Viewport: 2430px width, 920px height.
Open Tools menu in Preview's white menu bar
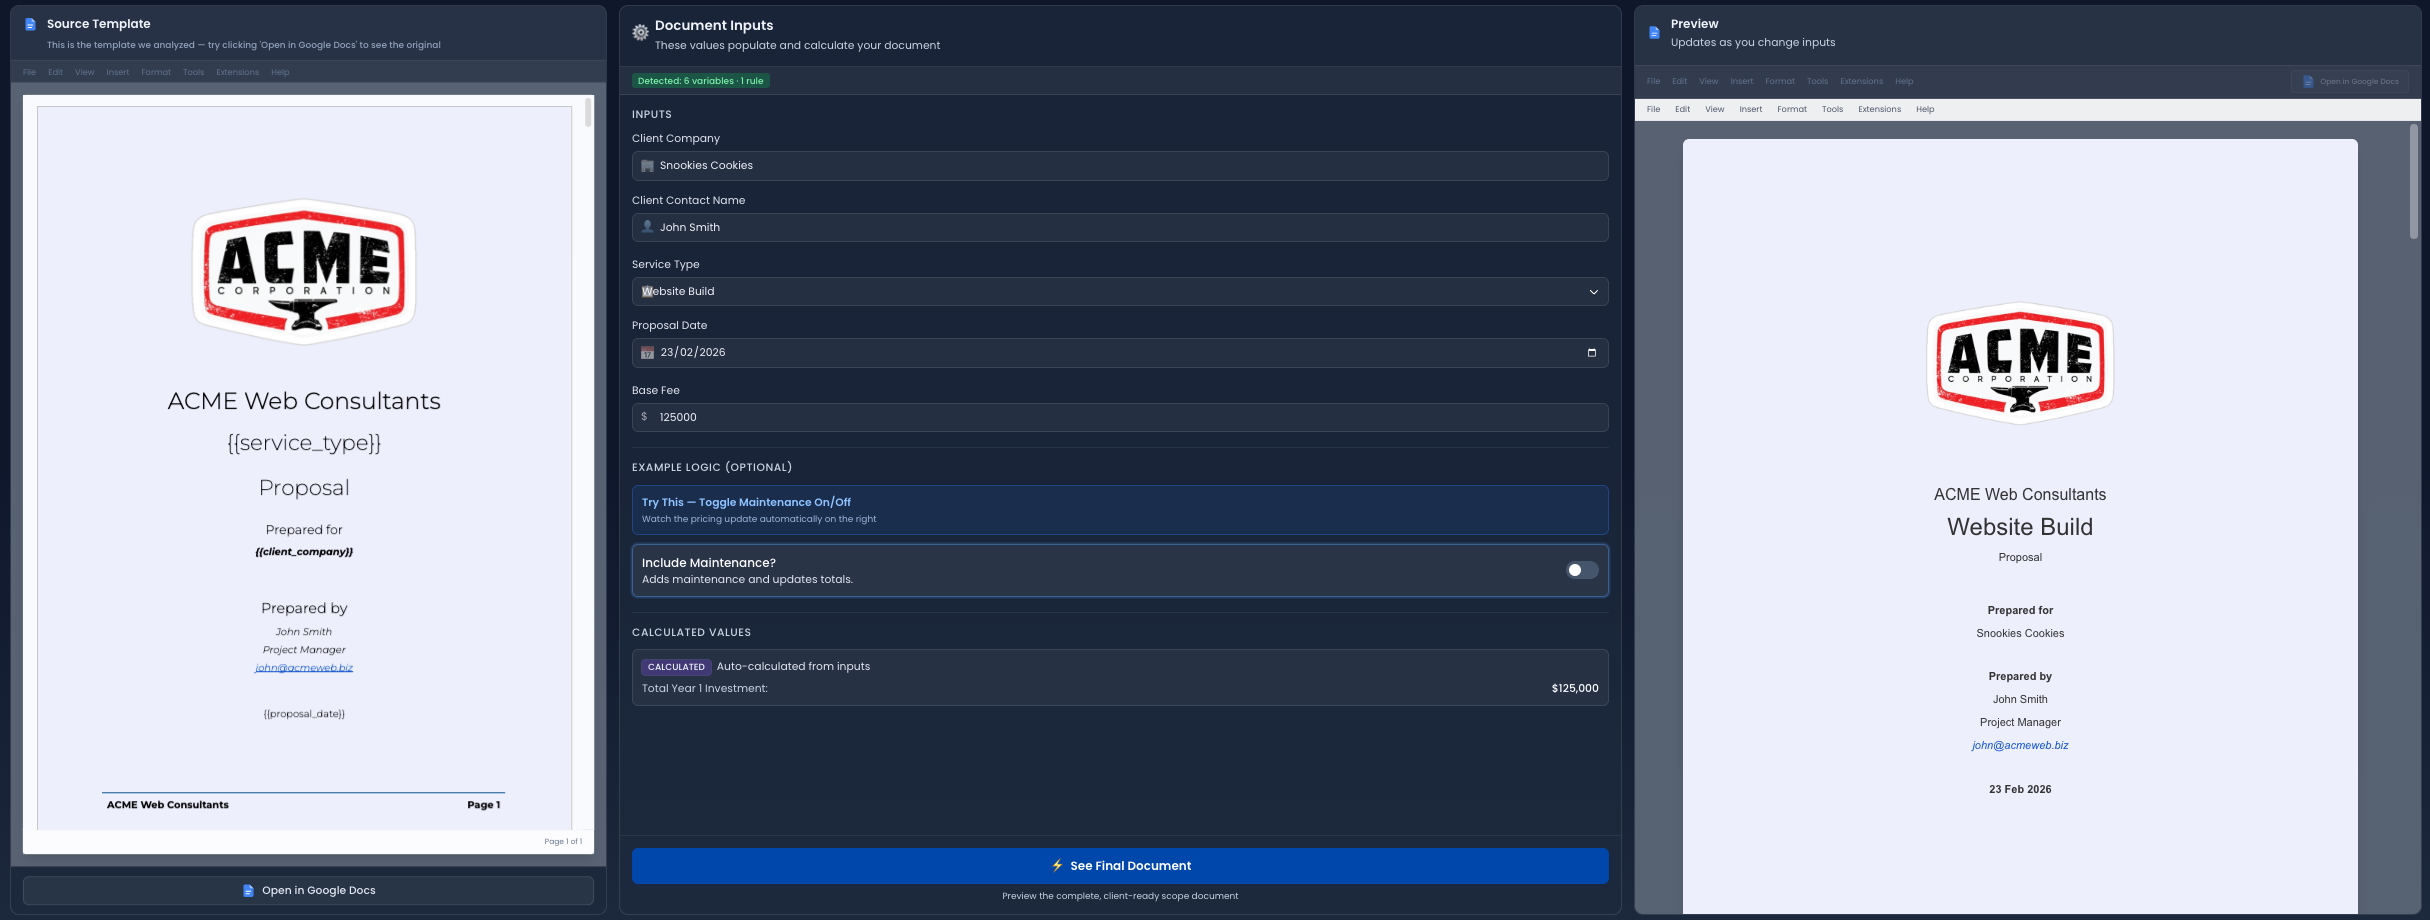tap(1832, 110)
